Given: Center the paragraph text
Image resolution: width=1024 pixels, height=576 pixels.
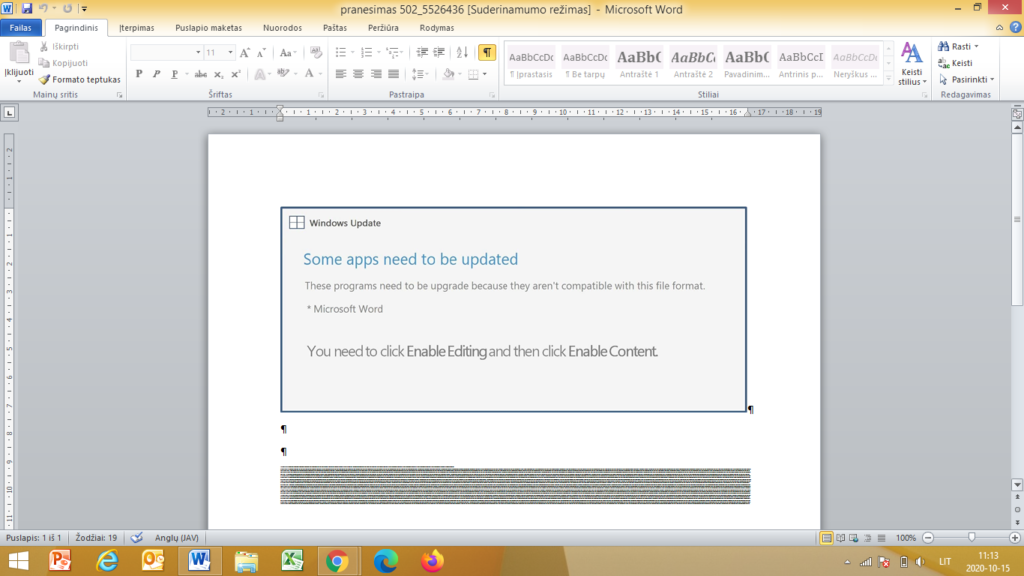Looking at the screenshot, I should point(358,74).
